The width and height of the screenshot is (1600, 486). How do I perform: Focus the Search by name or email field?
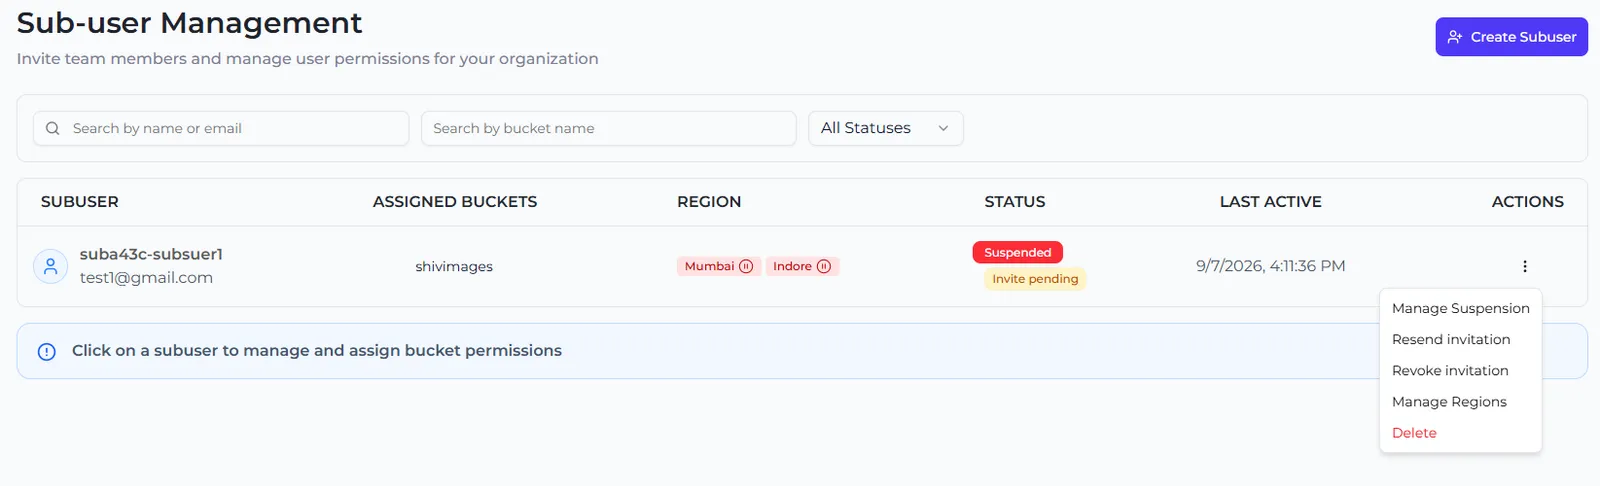coord(221,128)
